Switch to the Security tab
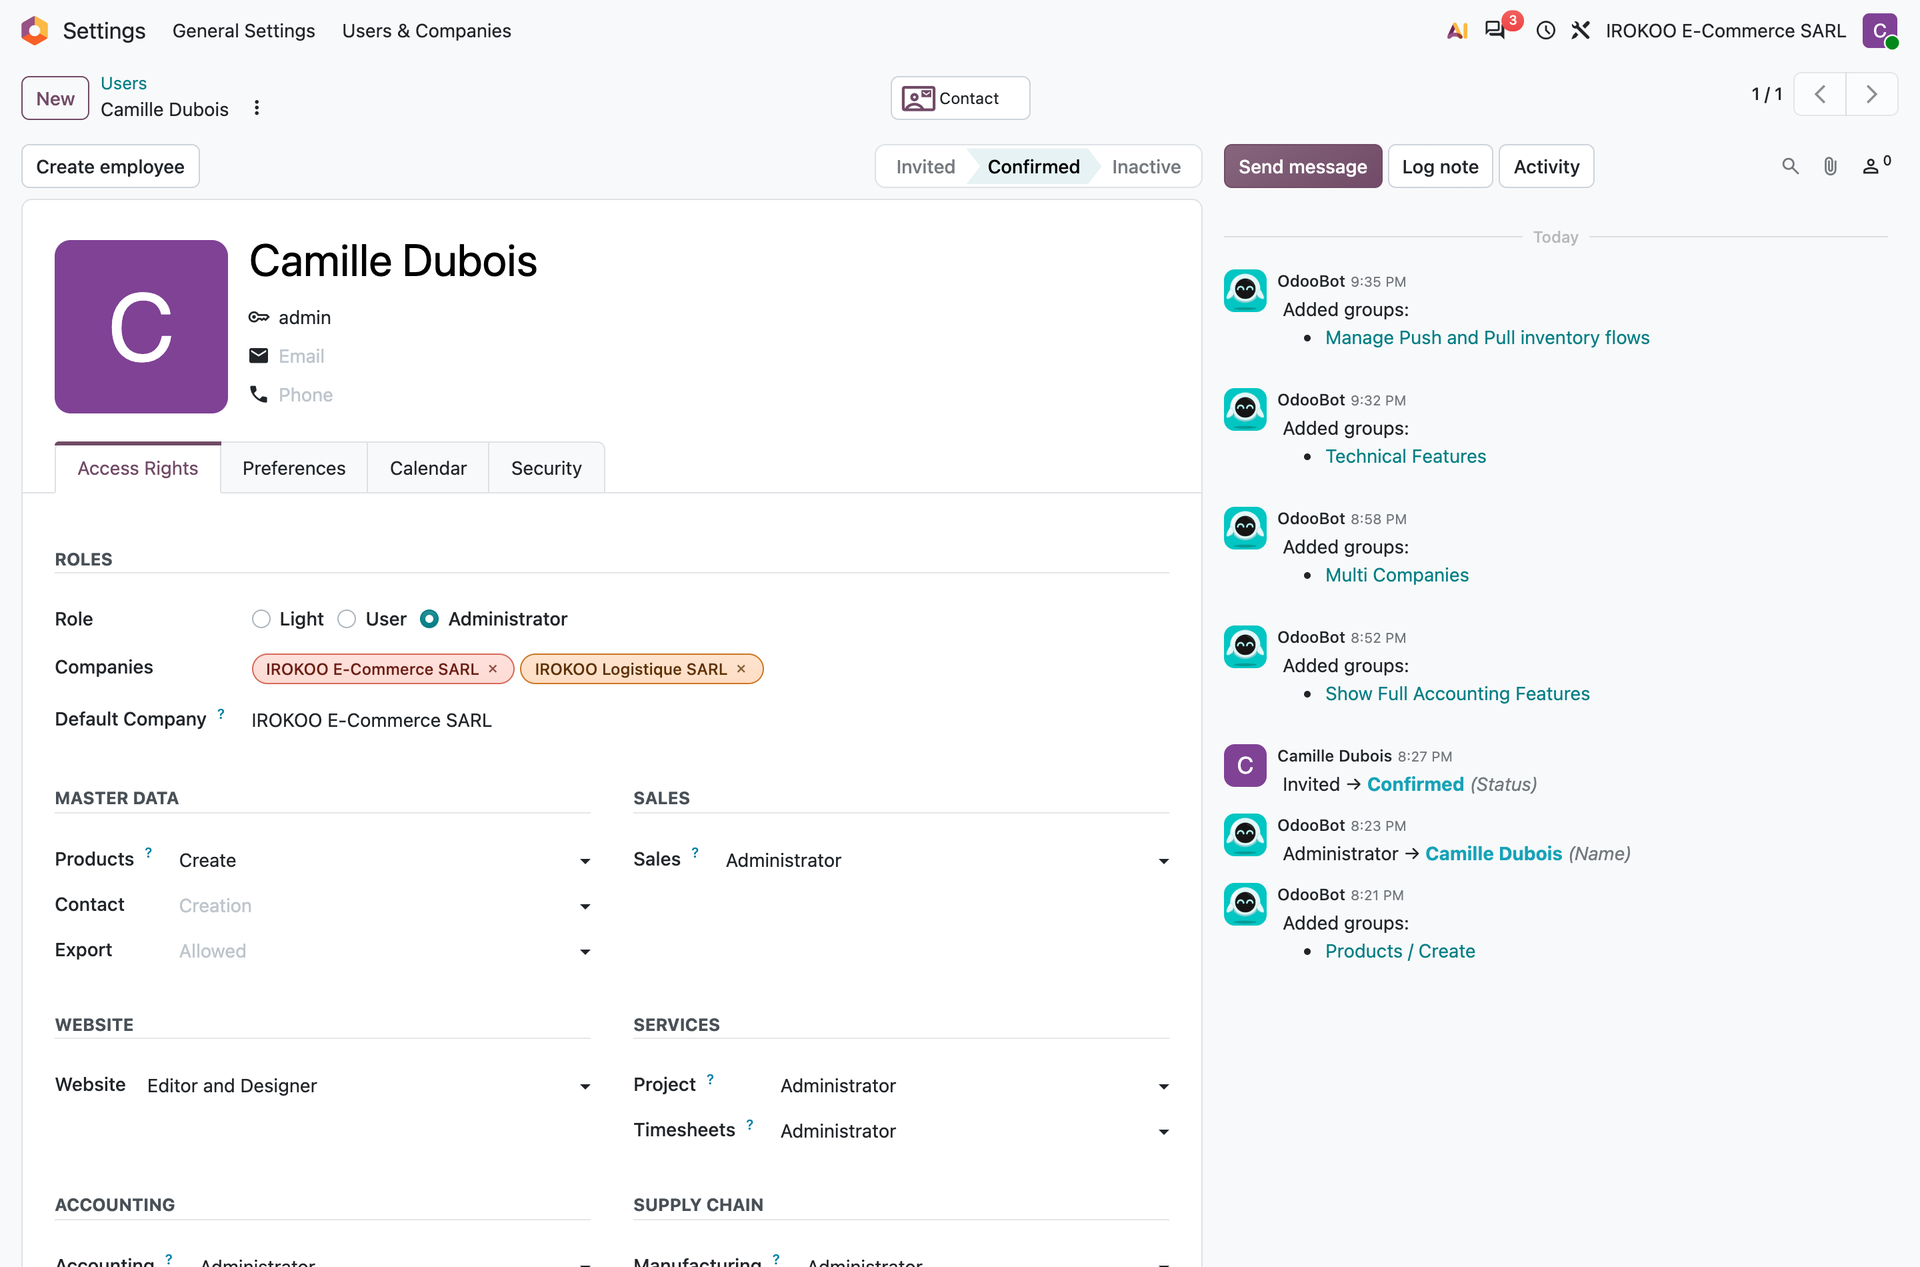The width and height of the screenshot is (1920, 1267). click(546, 468)
